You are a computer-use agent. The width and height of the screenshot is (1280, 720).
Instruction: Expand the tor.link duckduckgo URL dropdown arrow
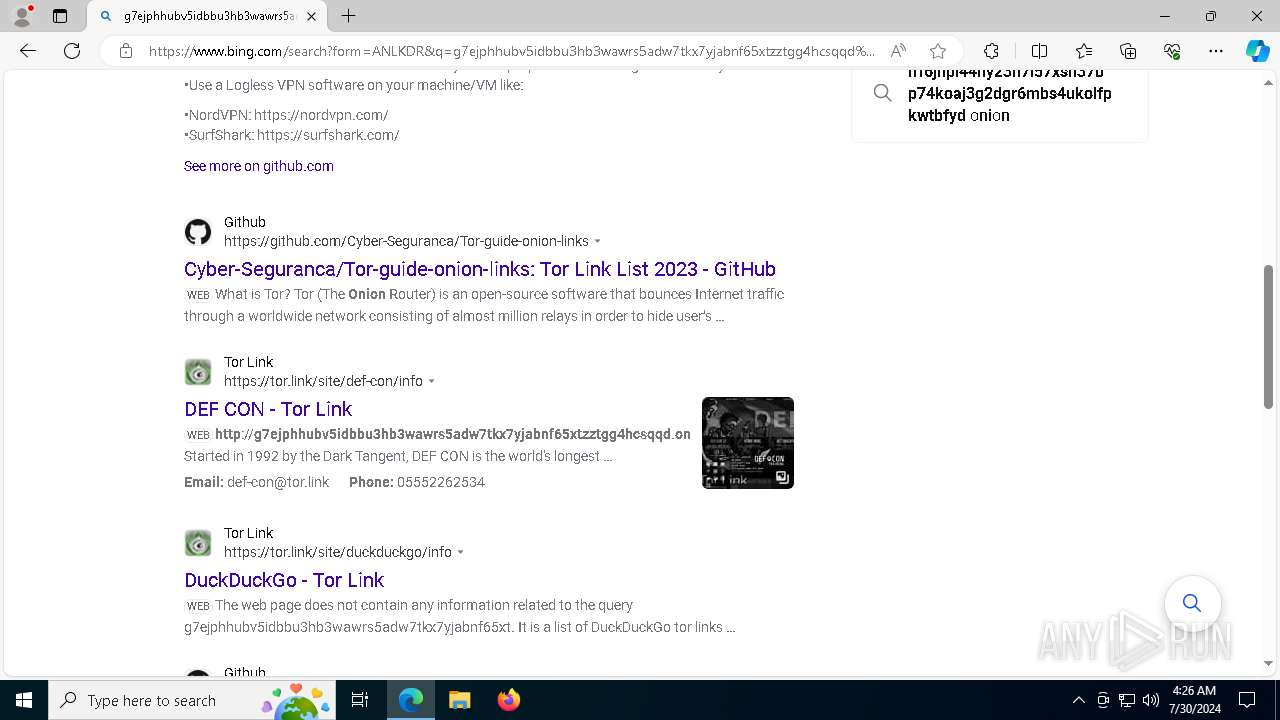461,552
